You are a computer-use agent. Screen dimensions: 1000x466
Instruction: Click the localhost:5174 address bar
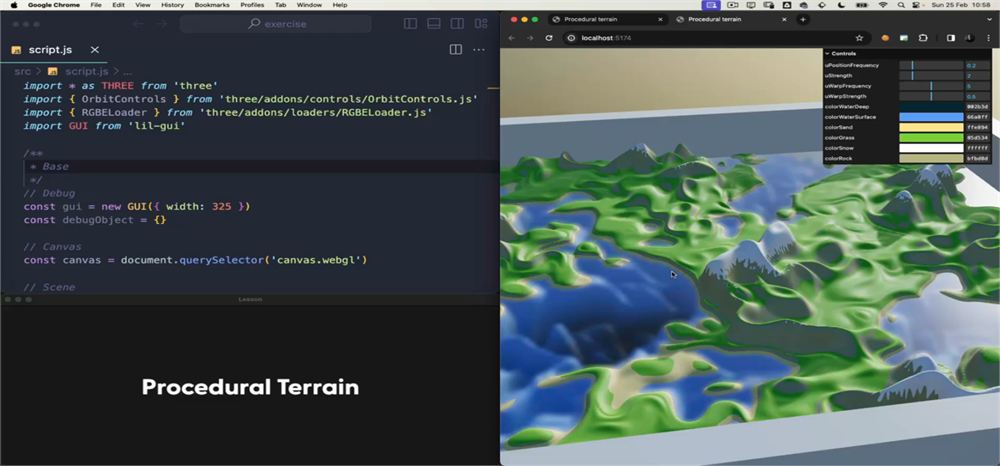point(716,38)
